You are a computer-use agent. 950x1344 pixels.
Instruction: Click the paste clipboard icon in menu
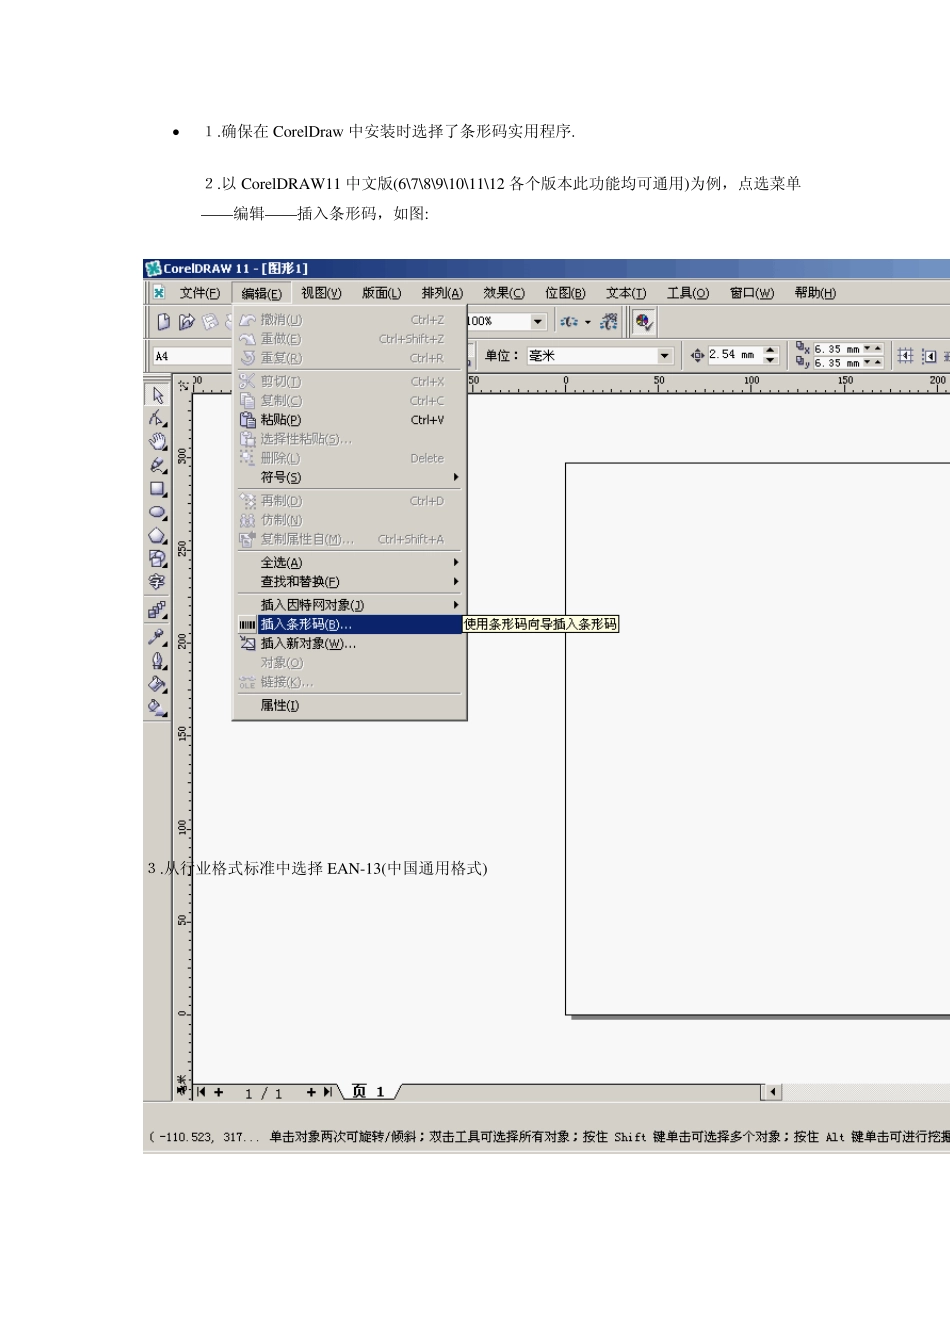tap(248, 420)
